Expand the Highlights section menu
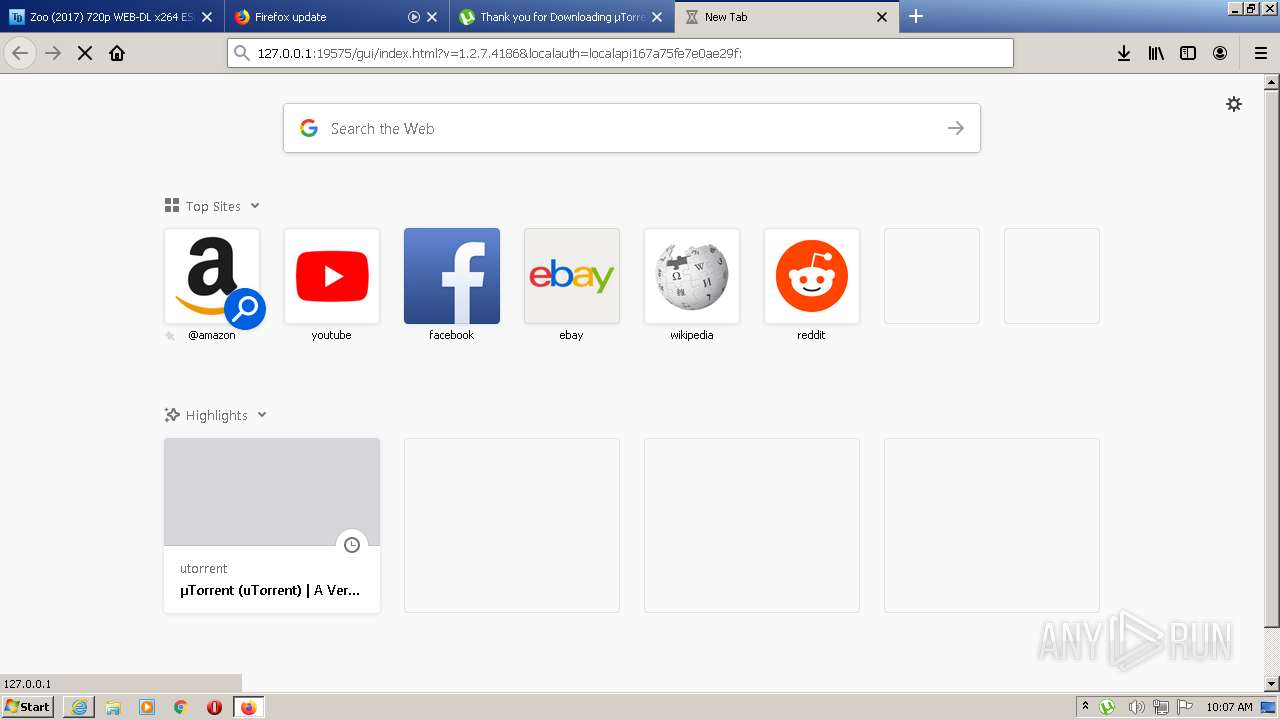The image size is (1280, 720). pos(262,415)
